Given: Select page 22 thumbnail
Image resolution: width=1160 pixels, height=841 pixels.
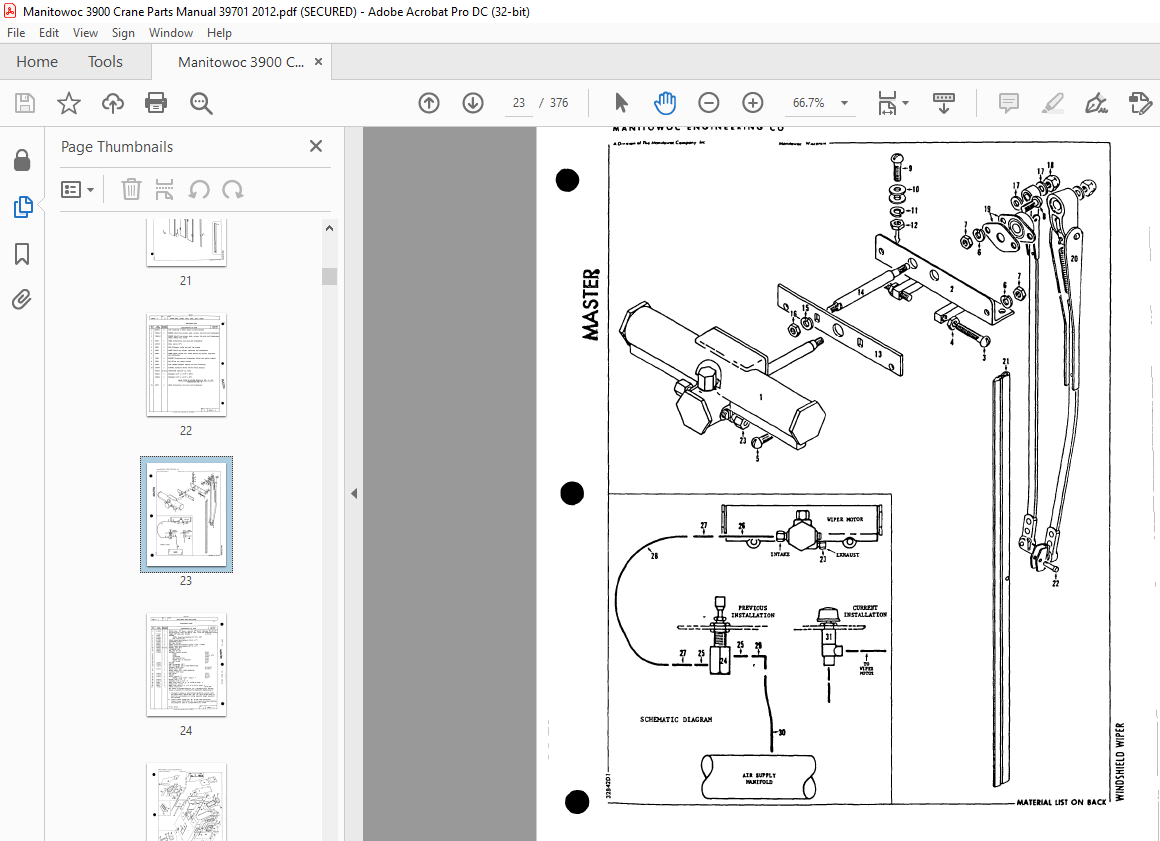Looking at the screenshot, I should click(x=186, y=365).
